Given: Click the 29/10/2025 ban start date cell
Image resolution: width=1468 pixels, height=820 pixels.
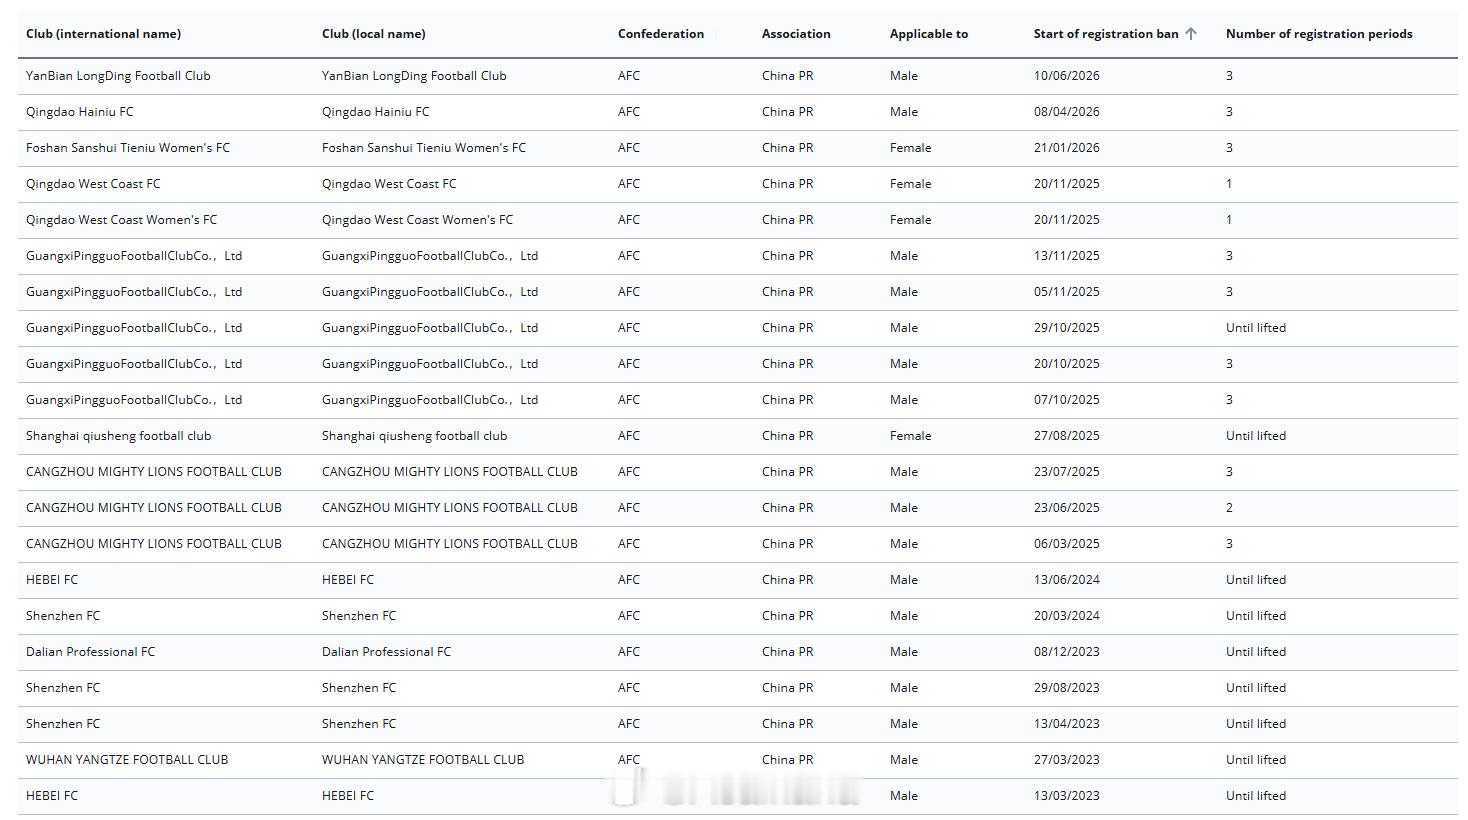Looking at the screenshot, I should pos(1067,328).
